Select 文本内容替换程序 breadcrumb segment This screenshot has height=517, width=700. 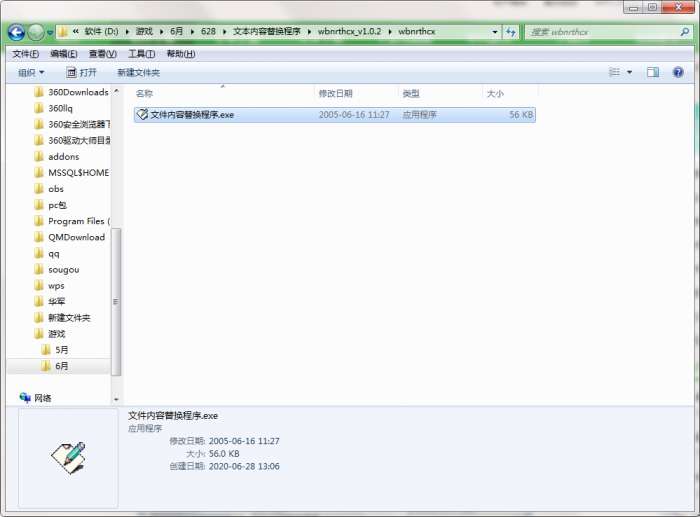pos(267,32)
